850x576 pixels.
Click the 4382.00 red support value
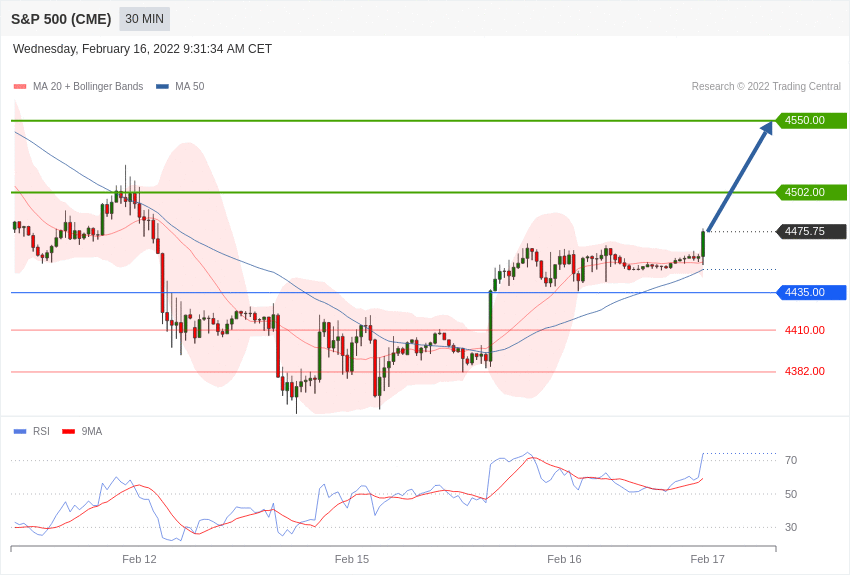[x=805, y=371]
